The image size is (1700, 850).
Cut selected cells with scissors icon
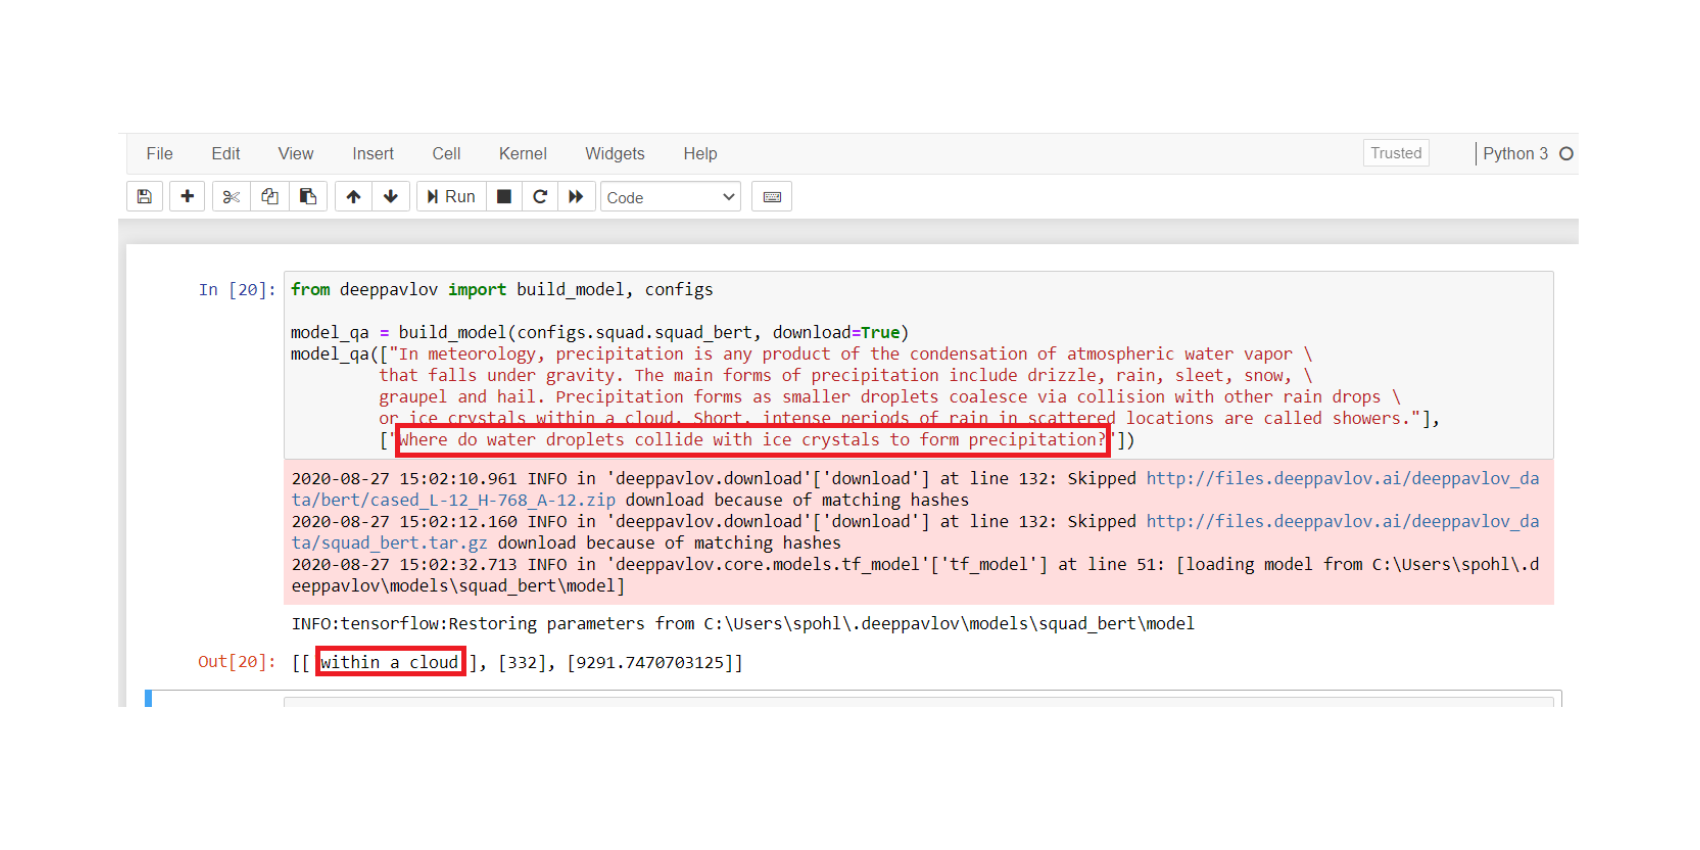pyautogui.click(x=231, y=197)
